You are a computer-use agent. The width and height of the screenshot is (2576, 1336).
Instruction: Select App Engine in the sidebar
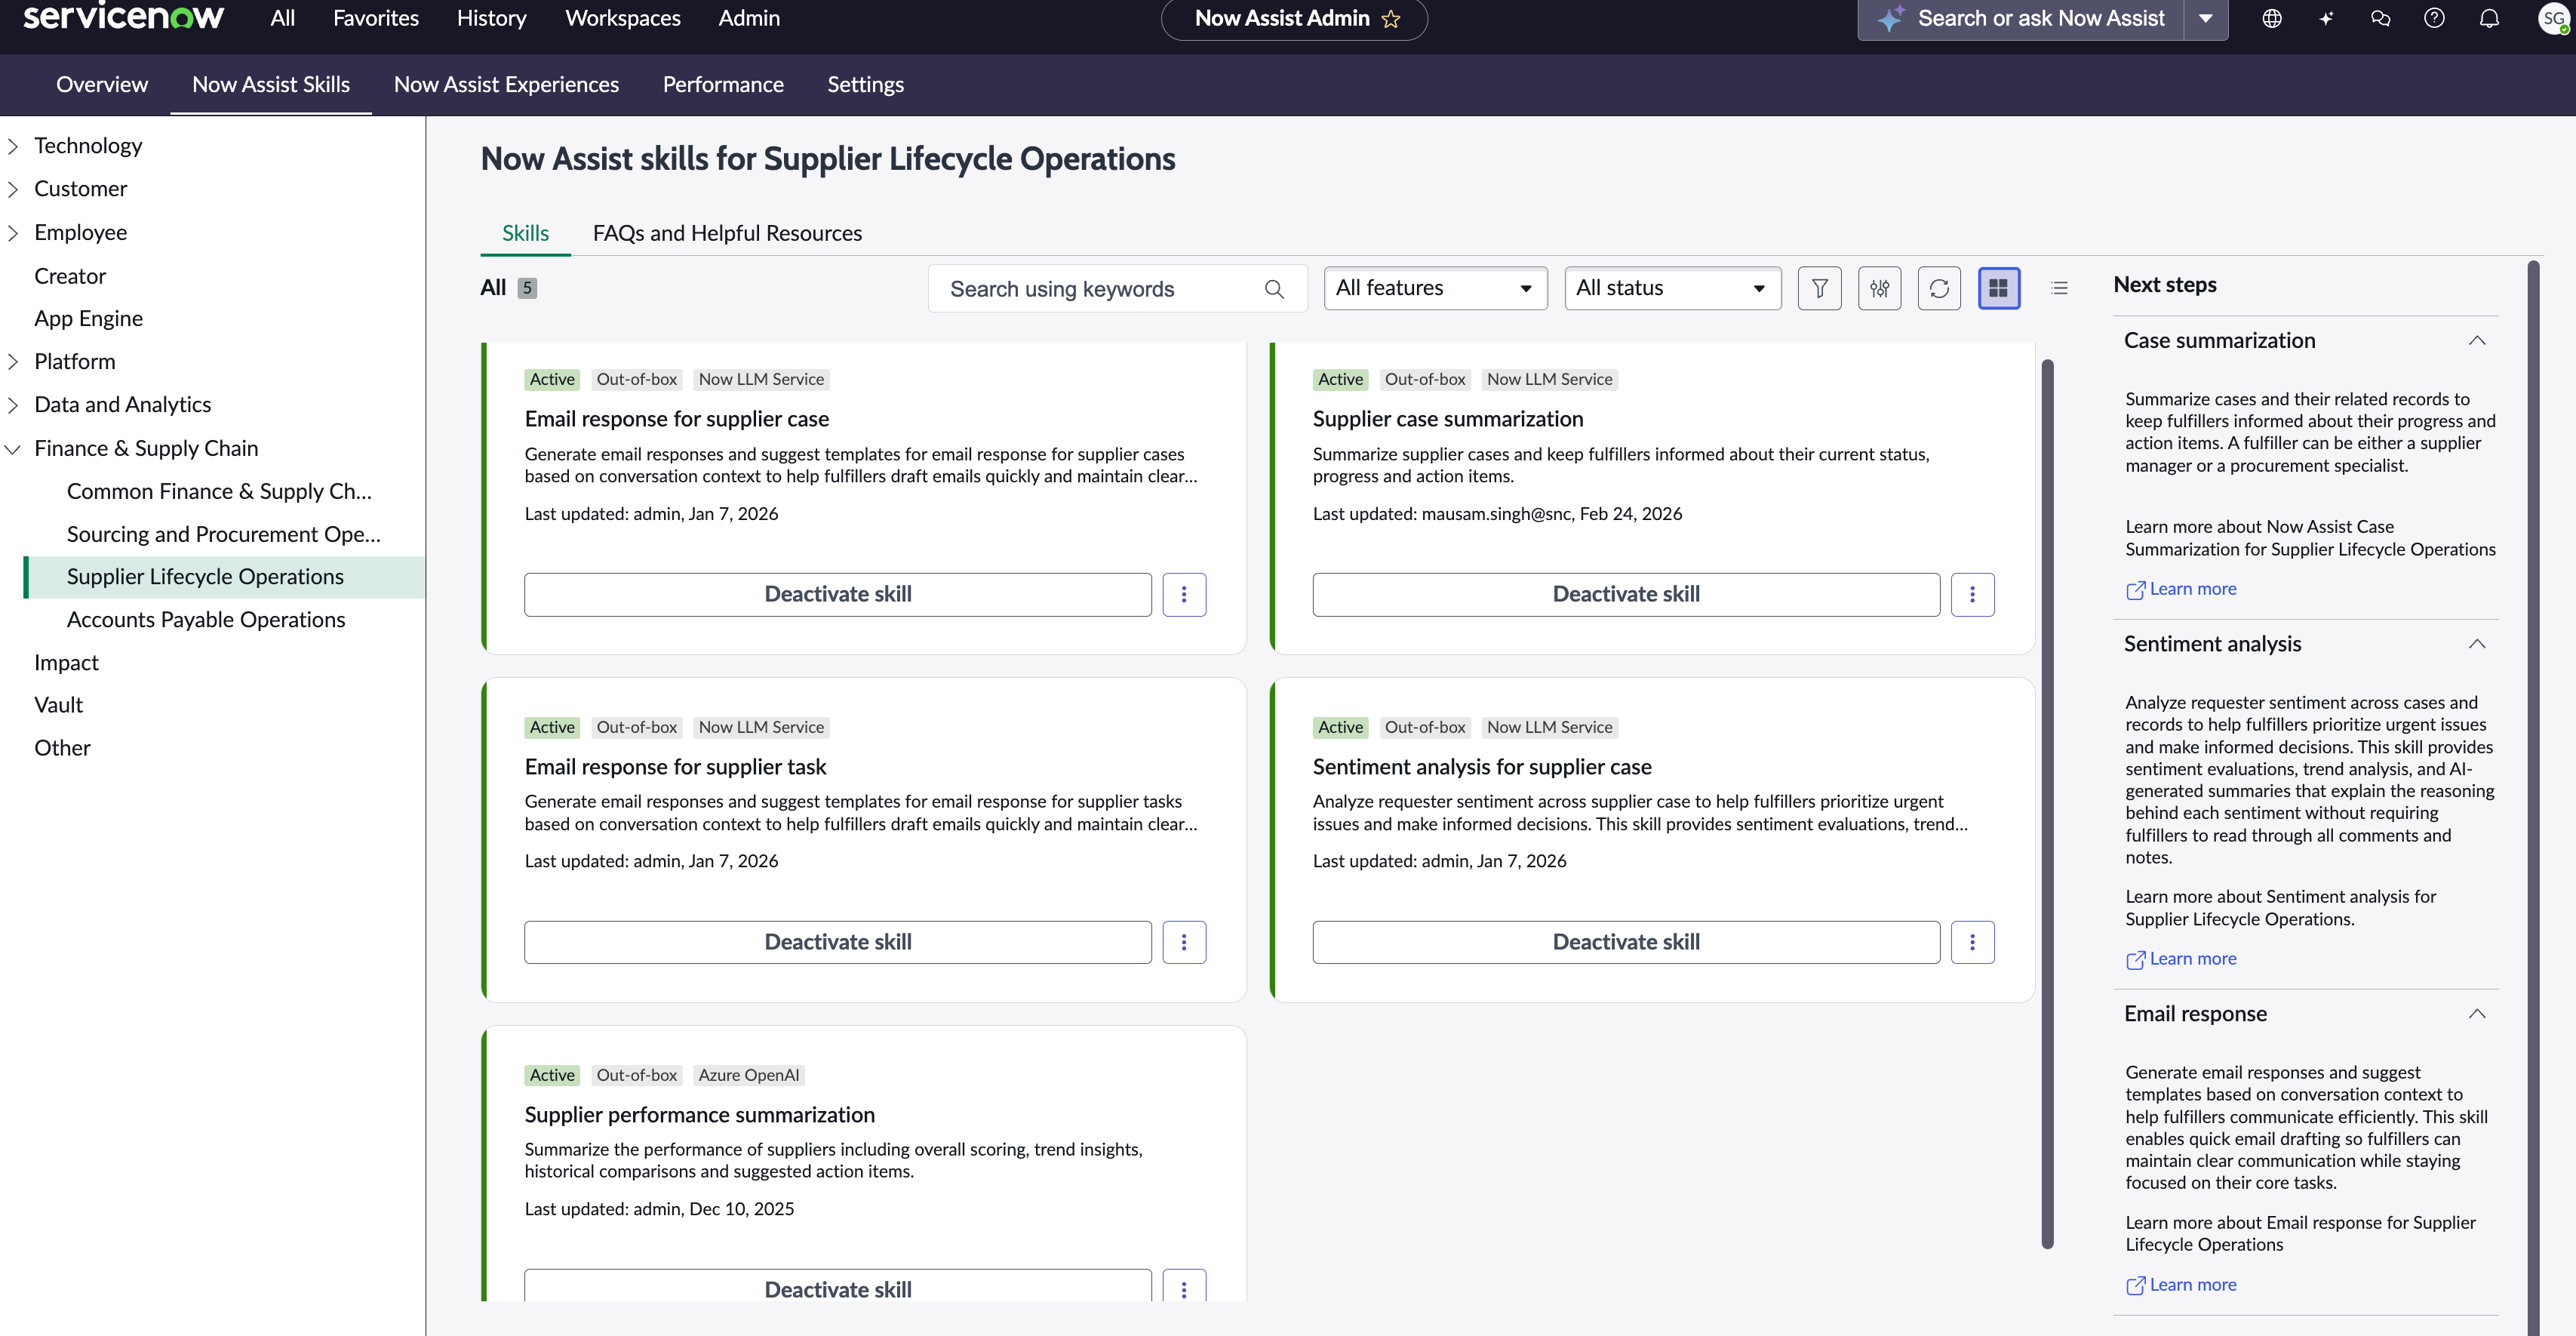pos(88,319)
